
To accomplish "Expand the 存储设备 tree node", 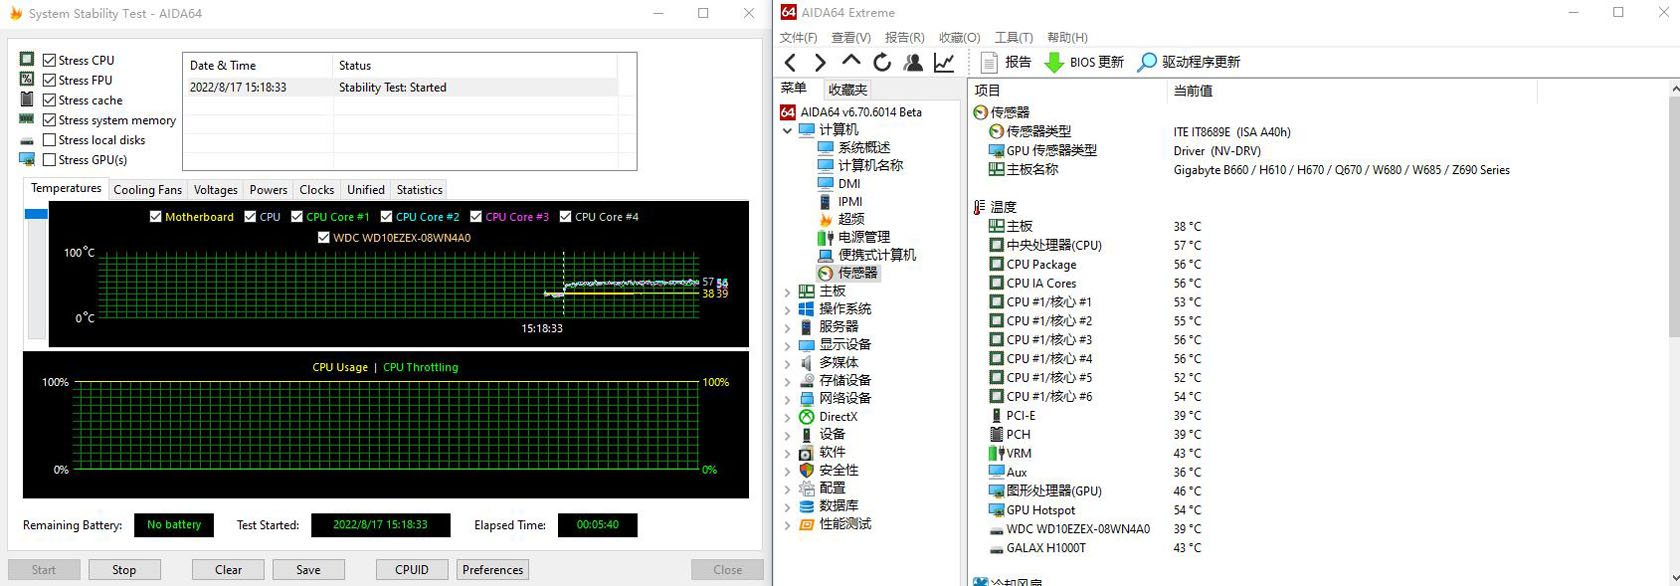I will (787, 381).
